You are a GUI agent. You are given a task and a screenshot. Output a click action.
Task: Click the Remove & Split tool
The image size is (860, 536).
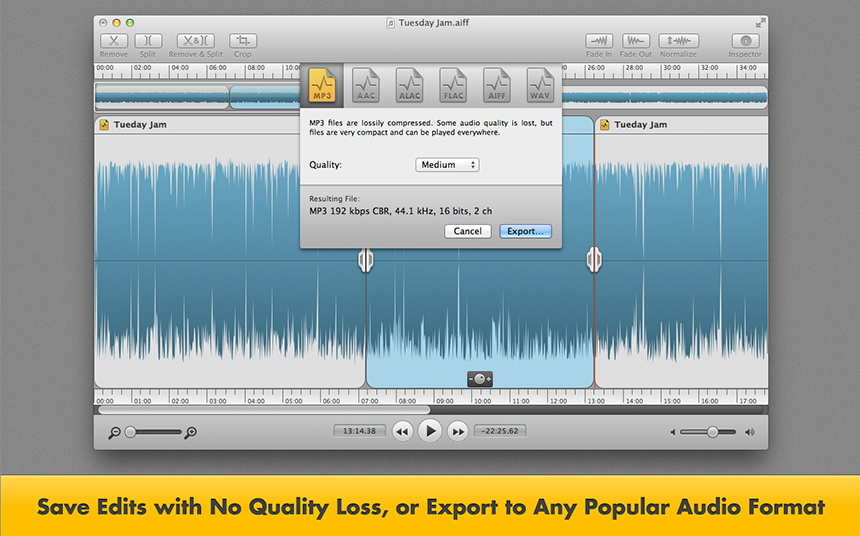[x=196, y=41]
